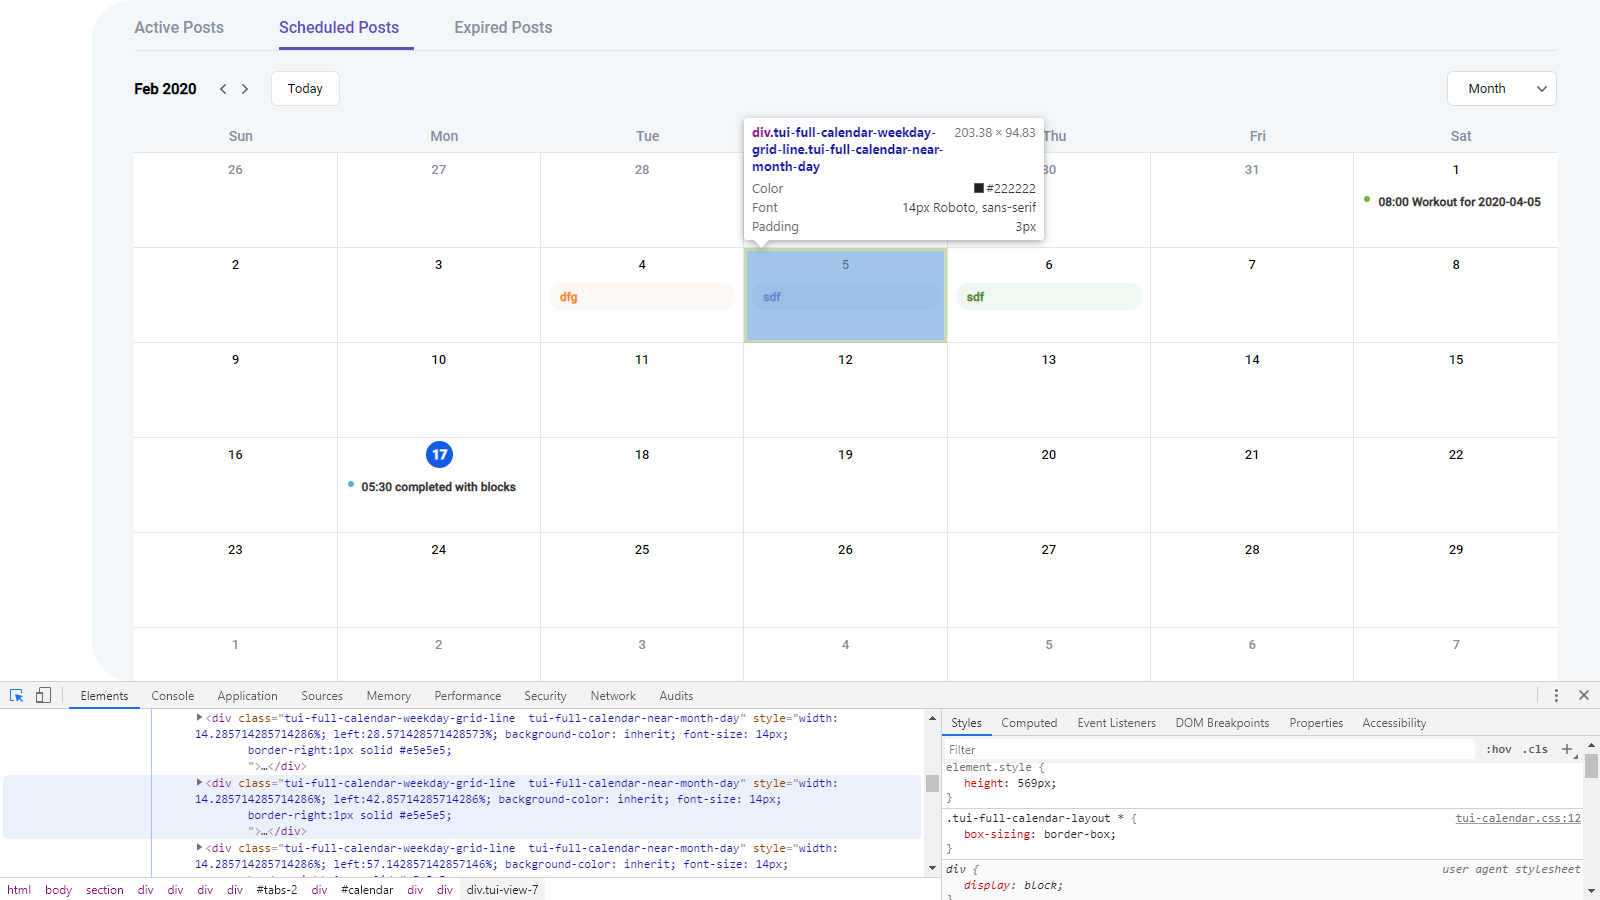The image size is (1600, 900).
Task: Navigate to previous month with left chevron
Action: tap(222, 88)
